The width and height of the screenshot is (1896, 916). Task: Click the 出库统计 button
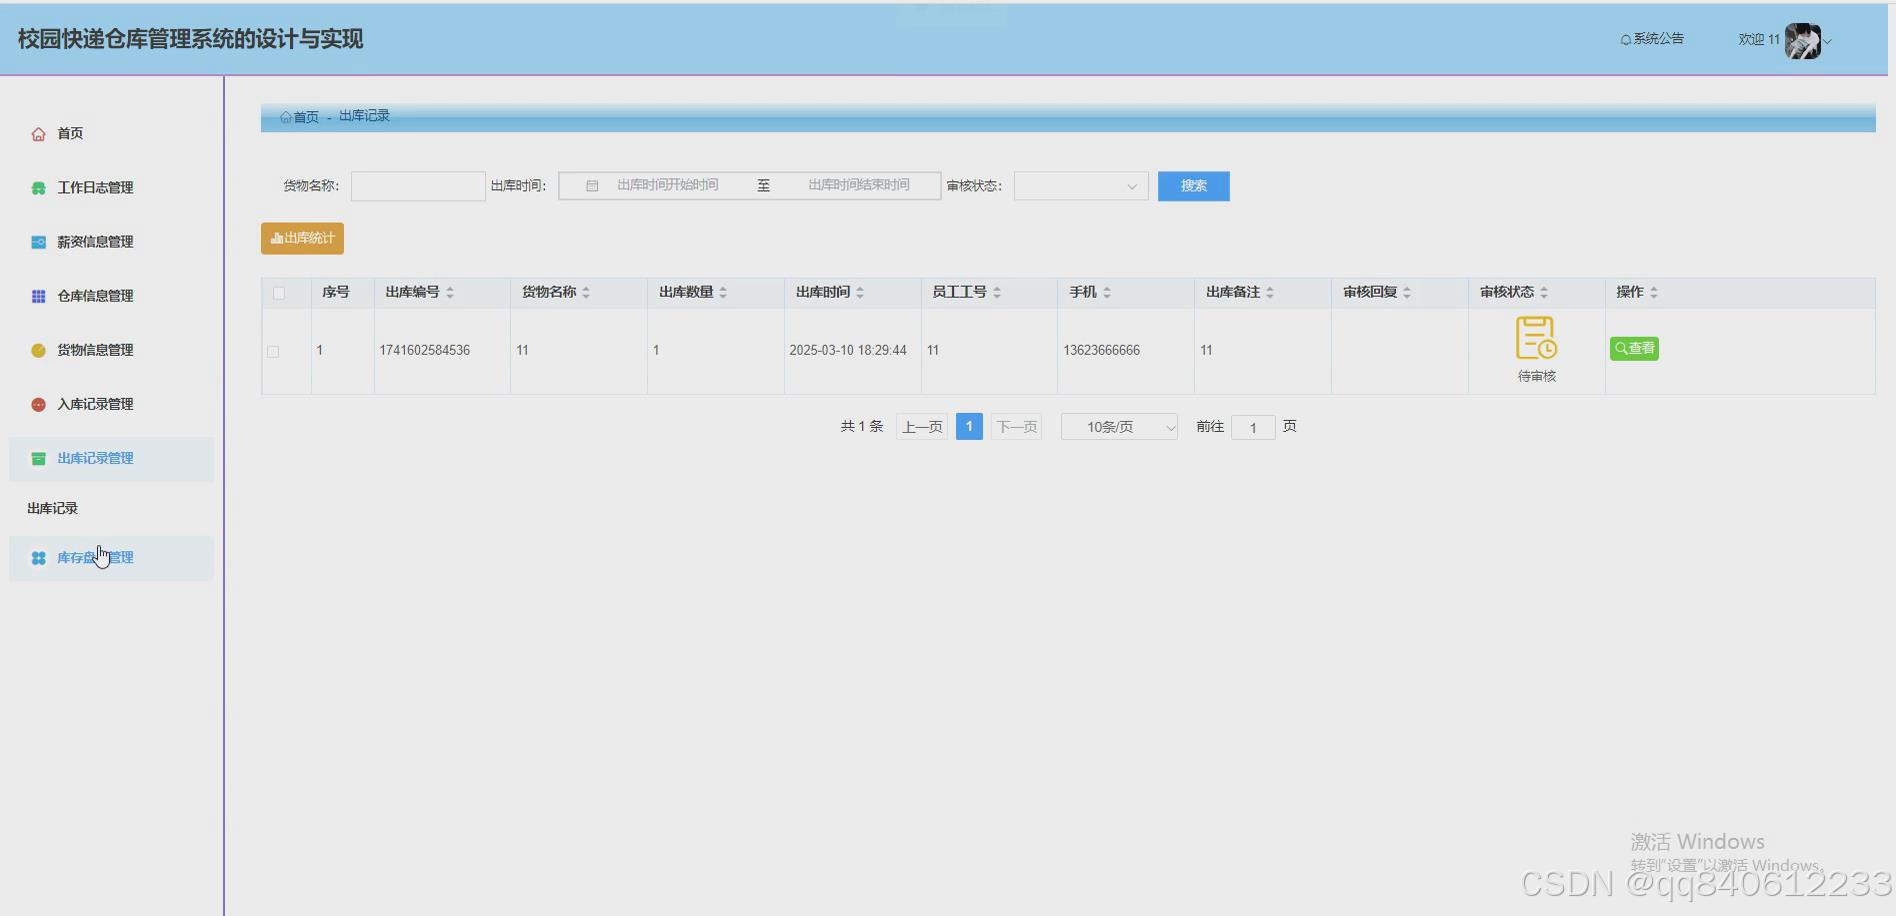[x=302, y=238]
